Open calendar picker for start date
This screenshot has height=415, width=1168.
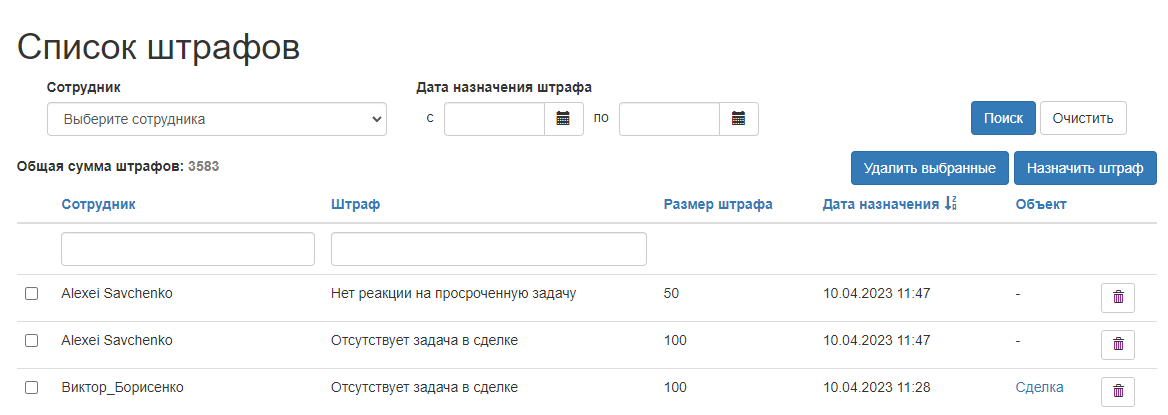click(564, 118)
